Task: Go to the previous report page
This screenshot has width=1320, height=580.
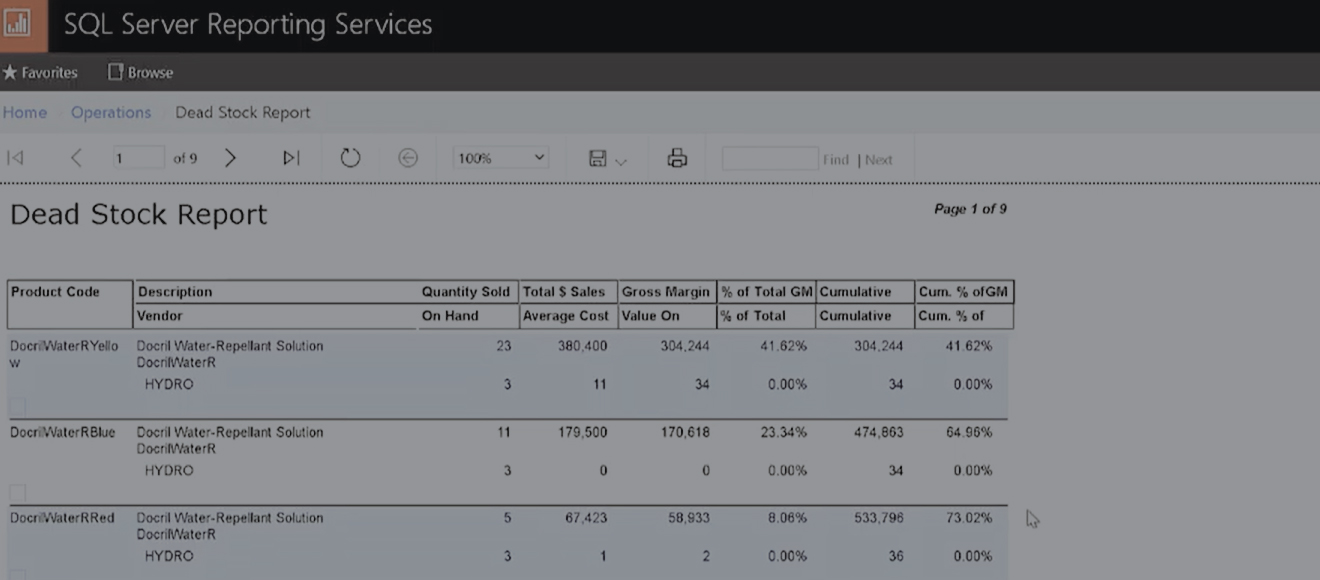Action: pyautogui.click(x=76, y=158)
